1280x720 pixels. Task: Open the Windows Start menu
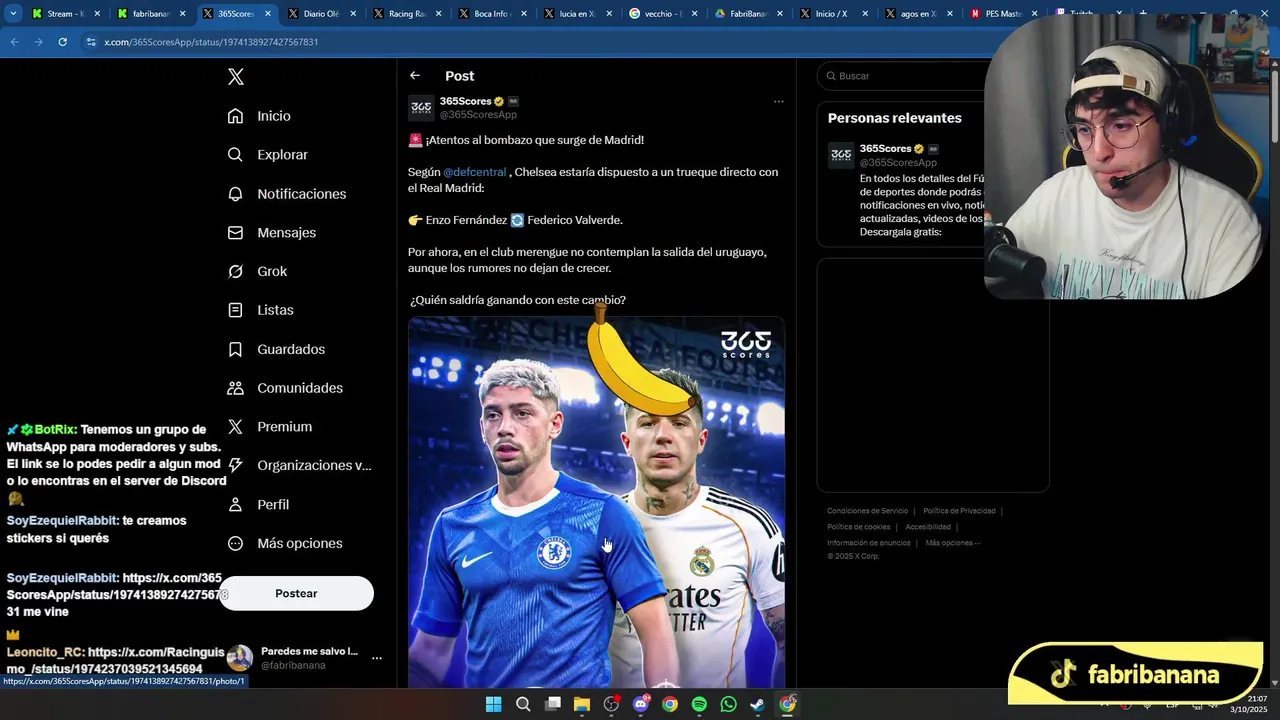493,704
